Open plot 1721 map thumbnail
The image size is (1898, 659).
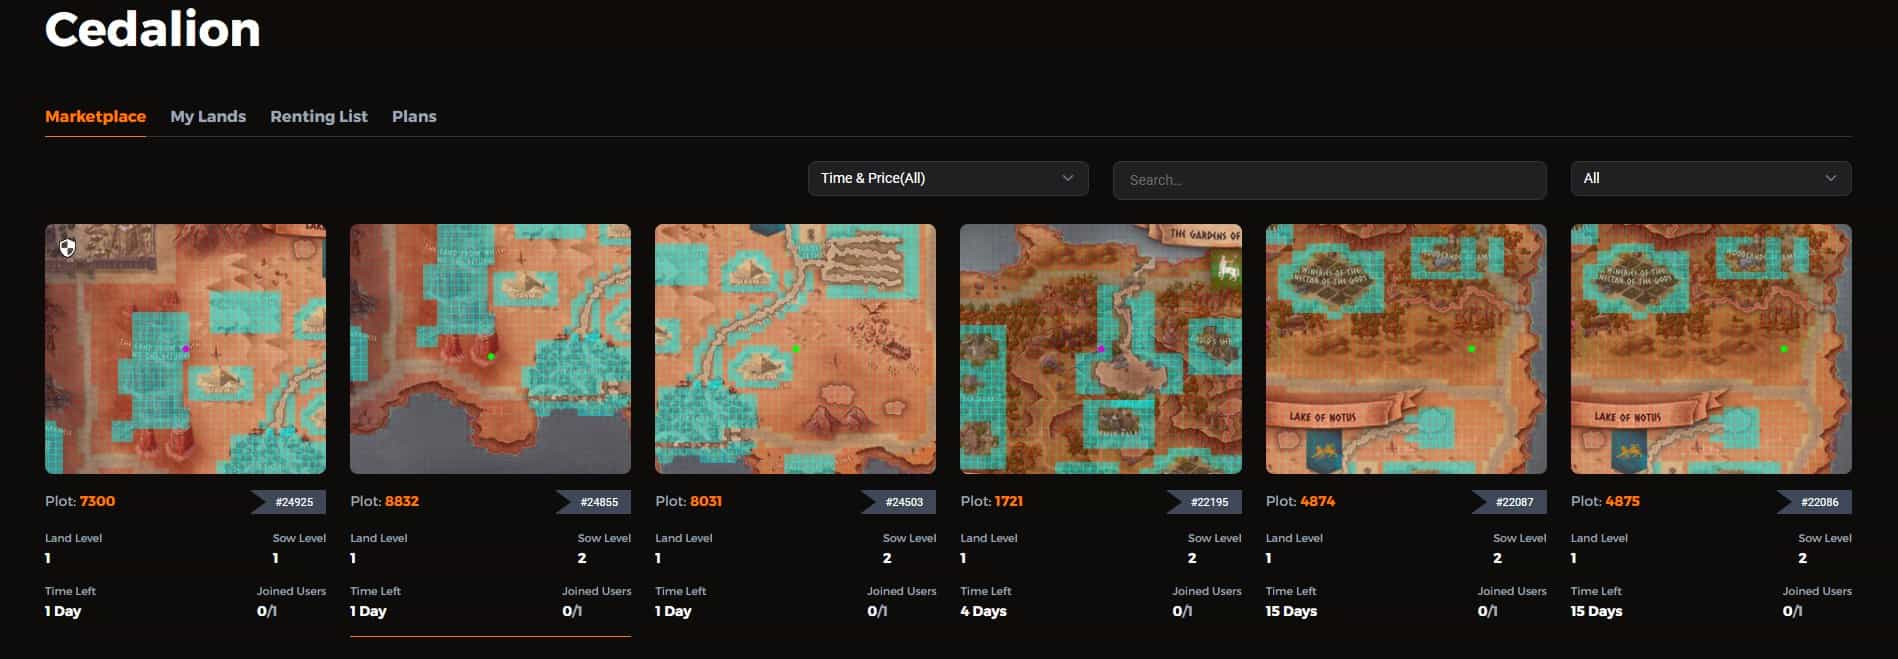click(x=1100, y=348)
